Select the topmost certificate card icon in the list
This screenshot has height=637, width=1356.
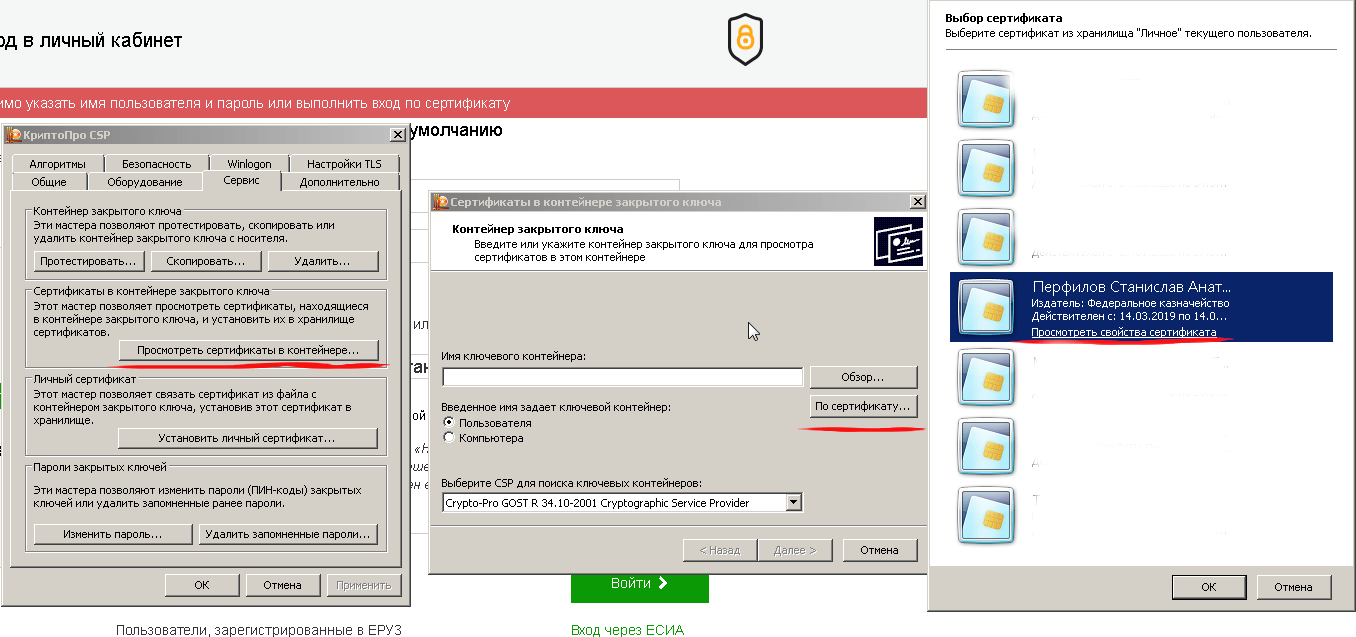984,99
